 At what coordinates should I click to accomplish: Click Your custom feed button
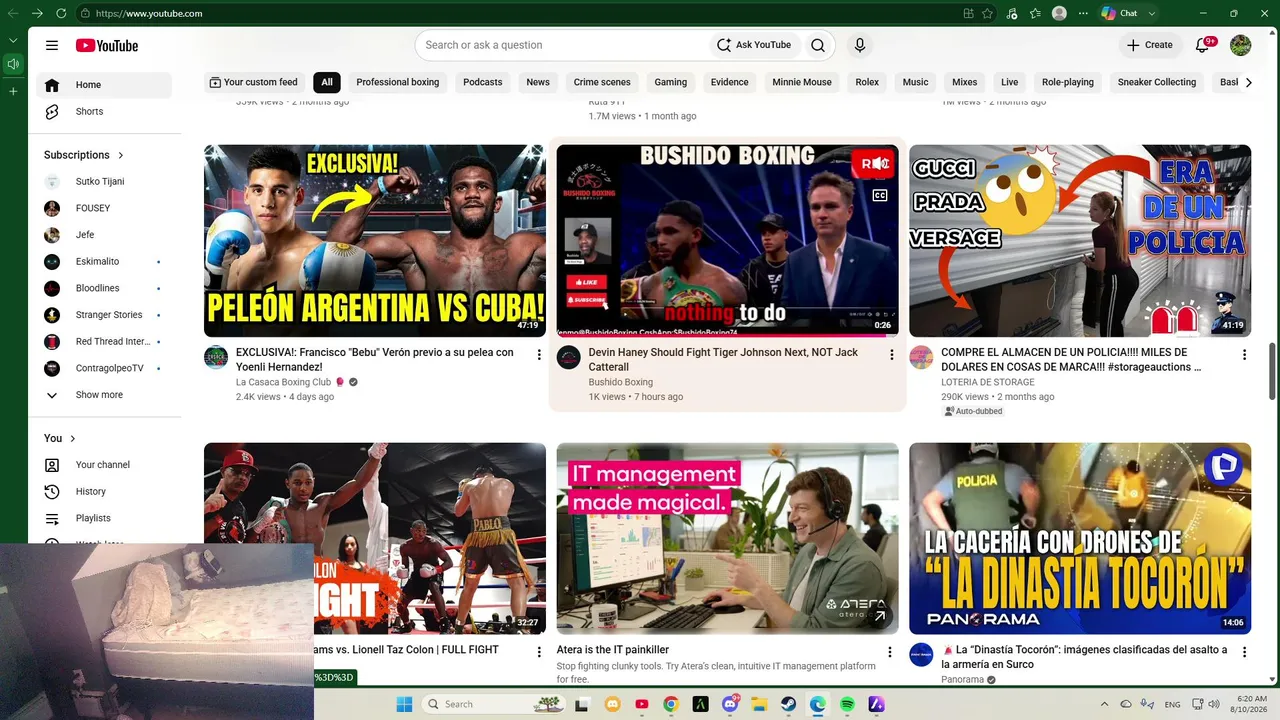point(253,82)
